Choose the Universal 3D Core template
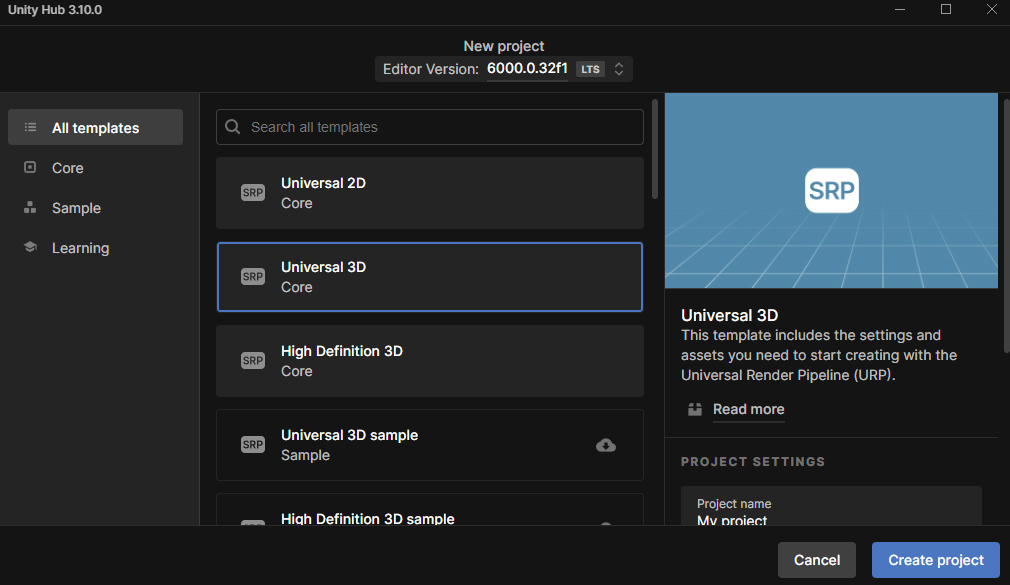 pos(430,277)
